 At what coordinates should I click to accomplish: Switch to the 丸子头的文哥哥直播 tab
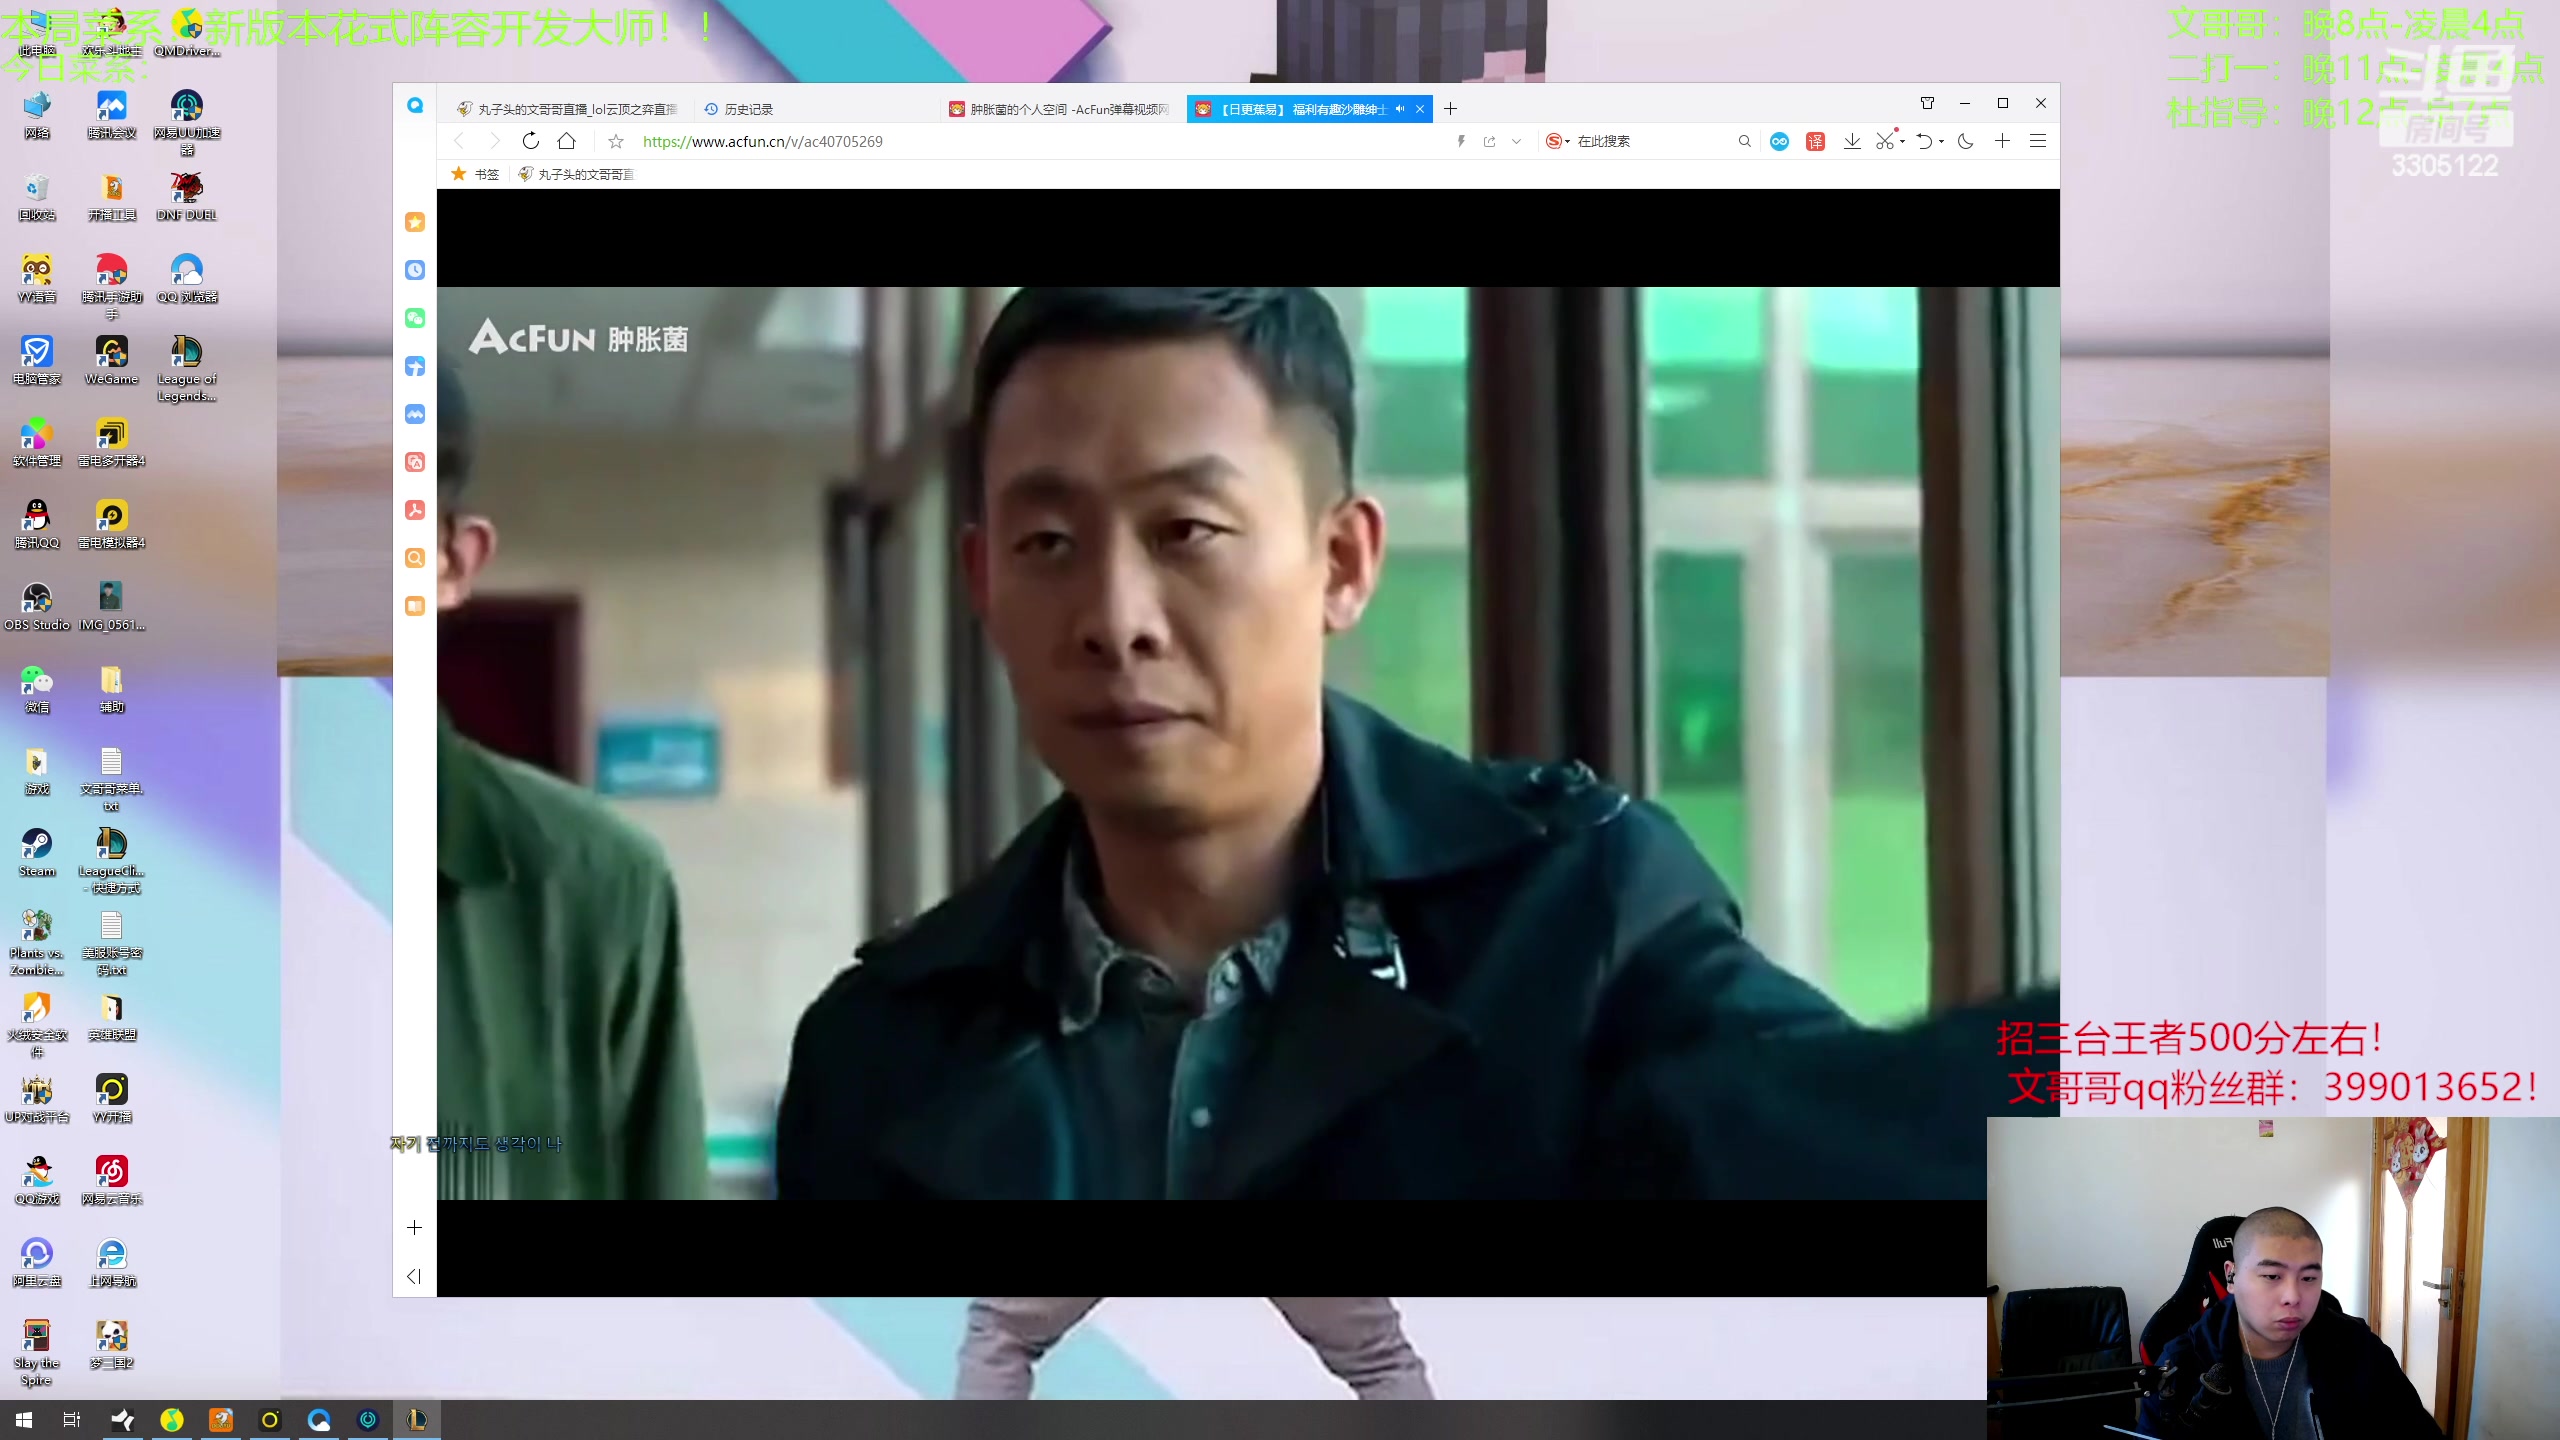point(567,109)
